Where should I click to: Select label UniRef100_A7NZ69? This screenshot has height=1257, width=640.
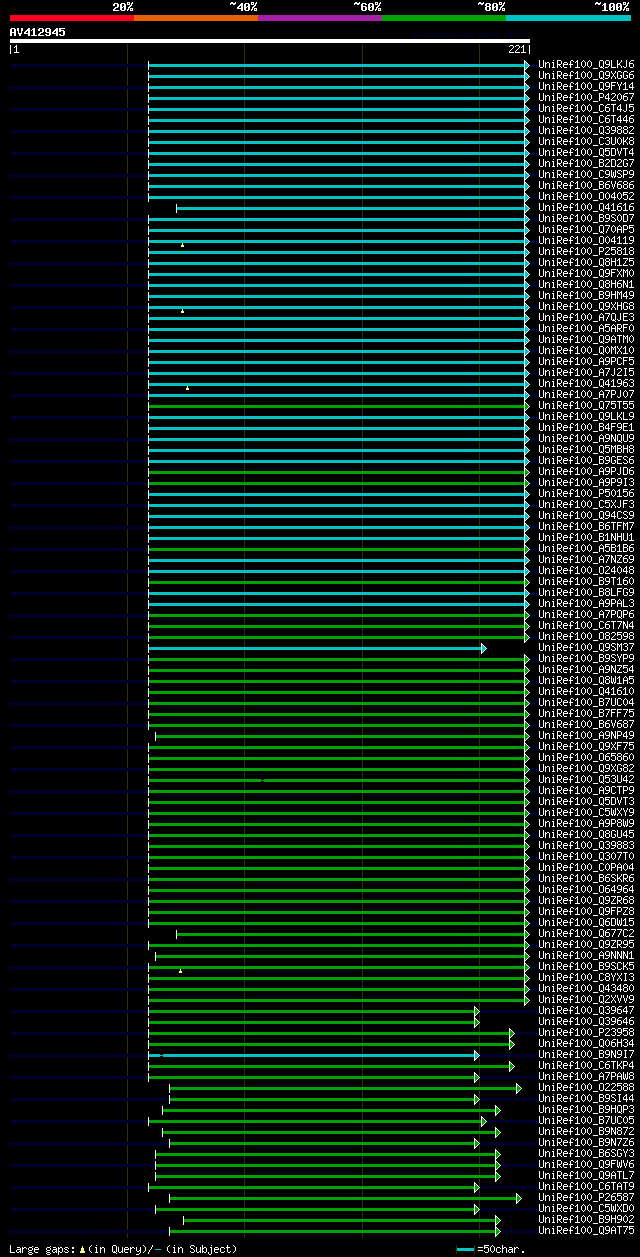tap(586, 559)
